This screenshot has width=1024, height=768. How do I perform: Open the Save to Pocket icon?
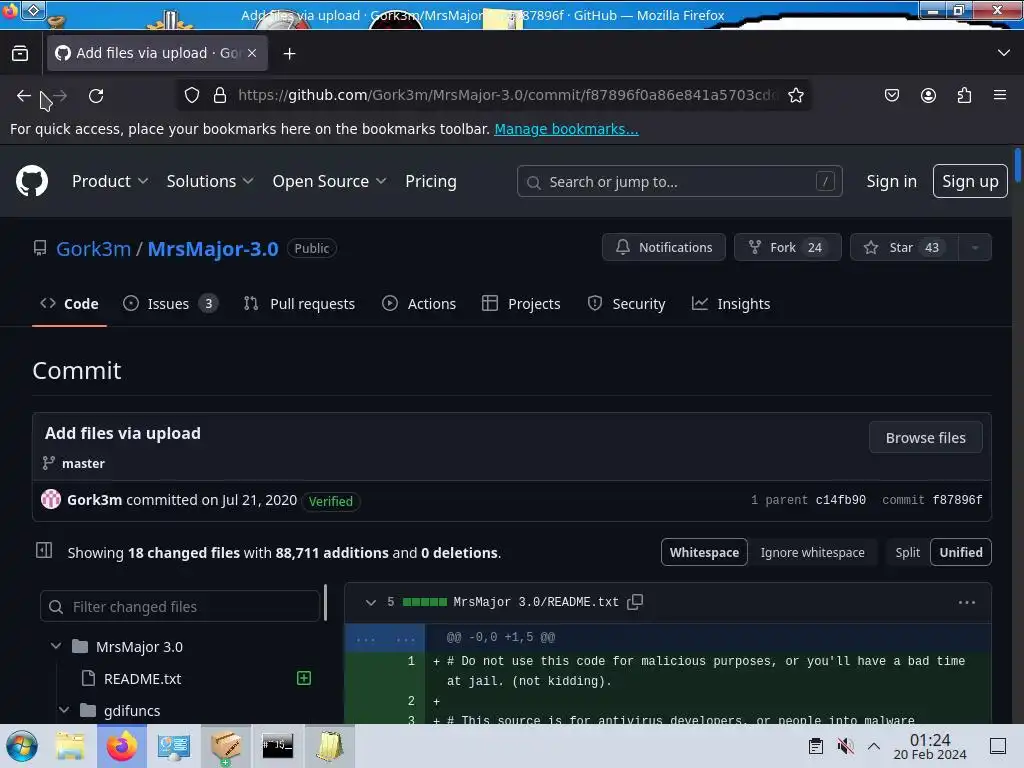coord(891,95)
